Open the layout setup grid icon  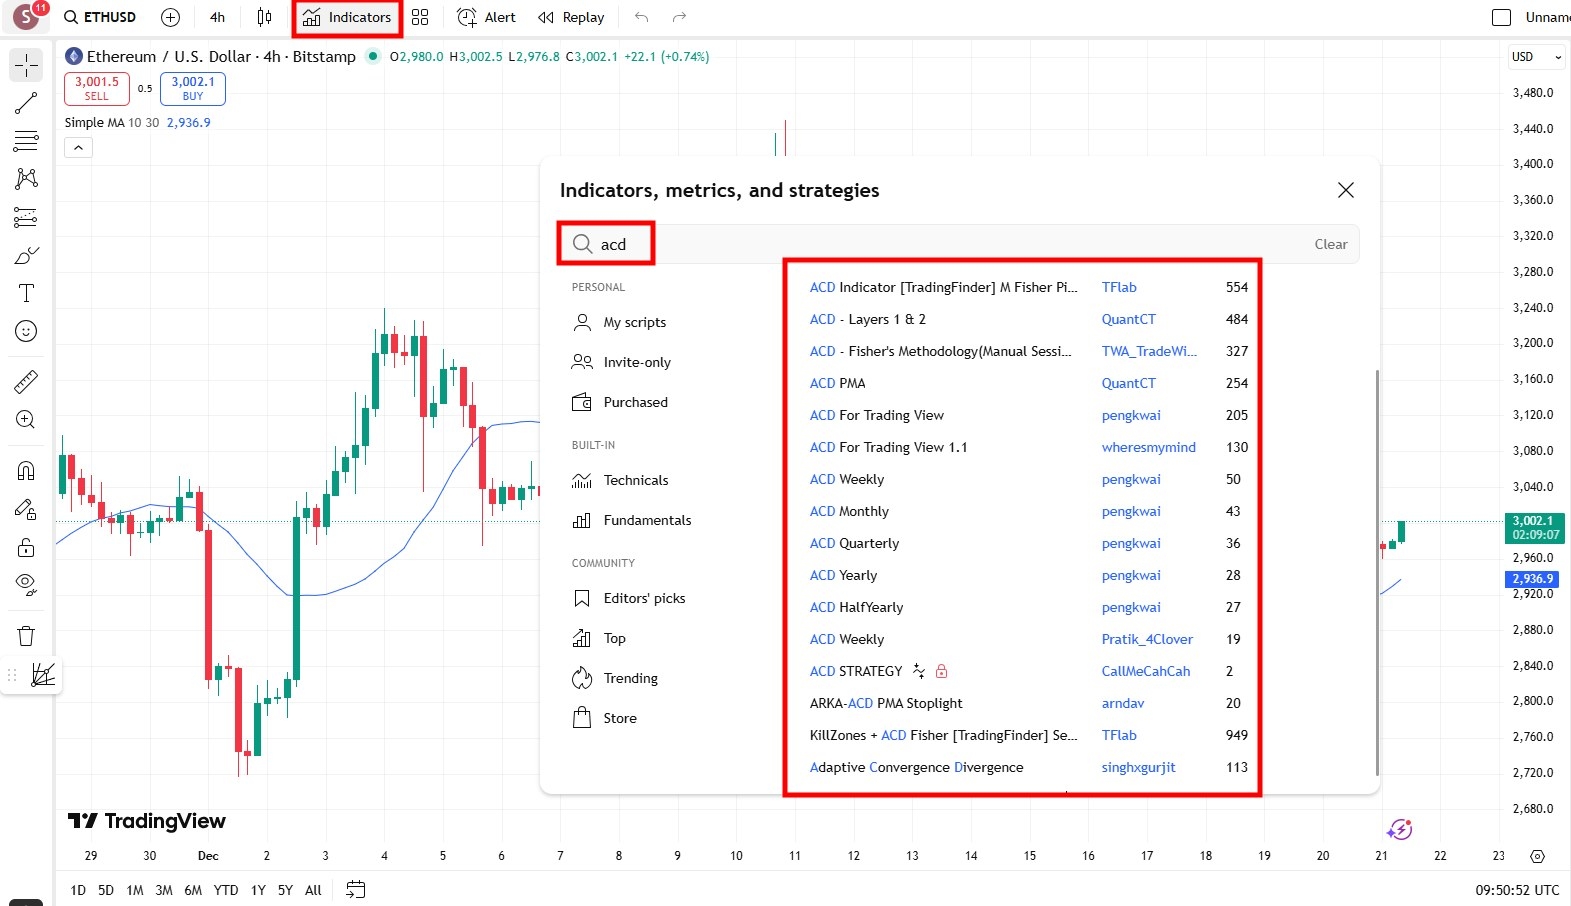[420, 17]
